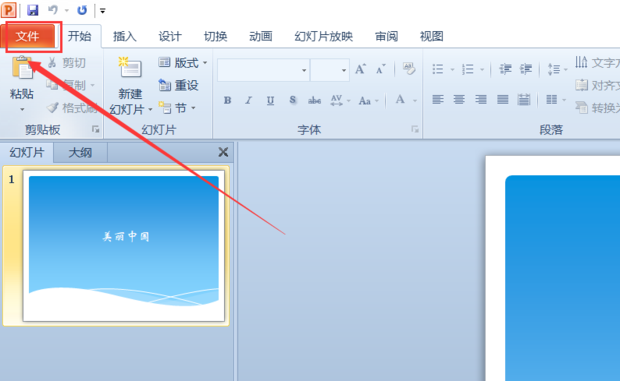Open the 切换 transitions tab
This screenshot has height=381, width=620.
pyautogui.click(x=215, y=36)
